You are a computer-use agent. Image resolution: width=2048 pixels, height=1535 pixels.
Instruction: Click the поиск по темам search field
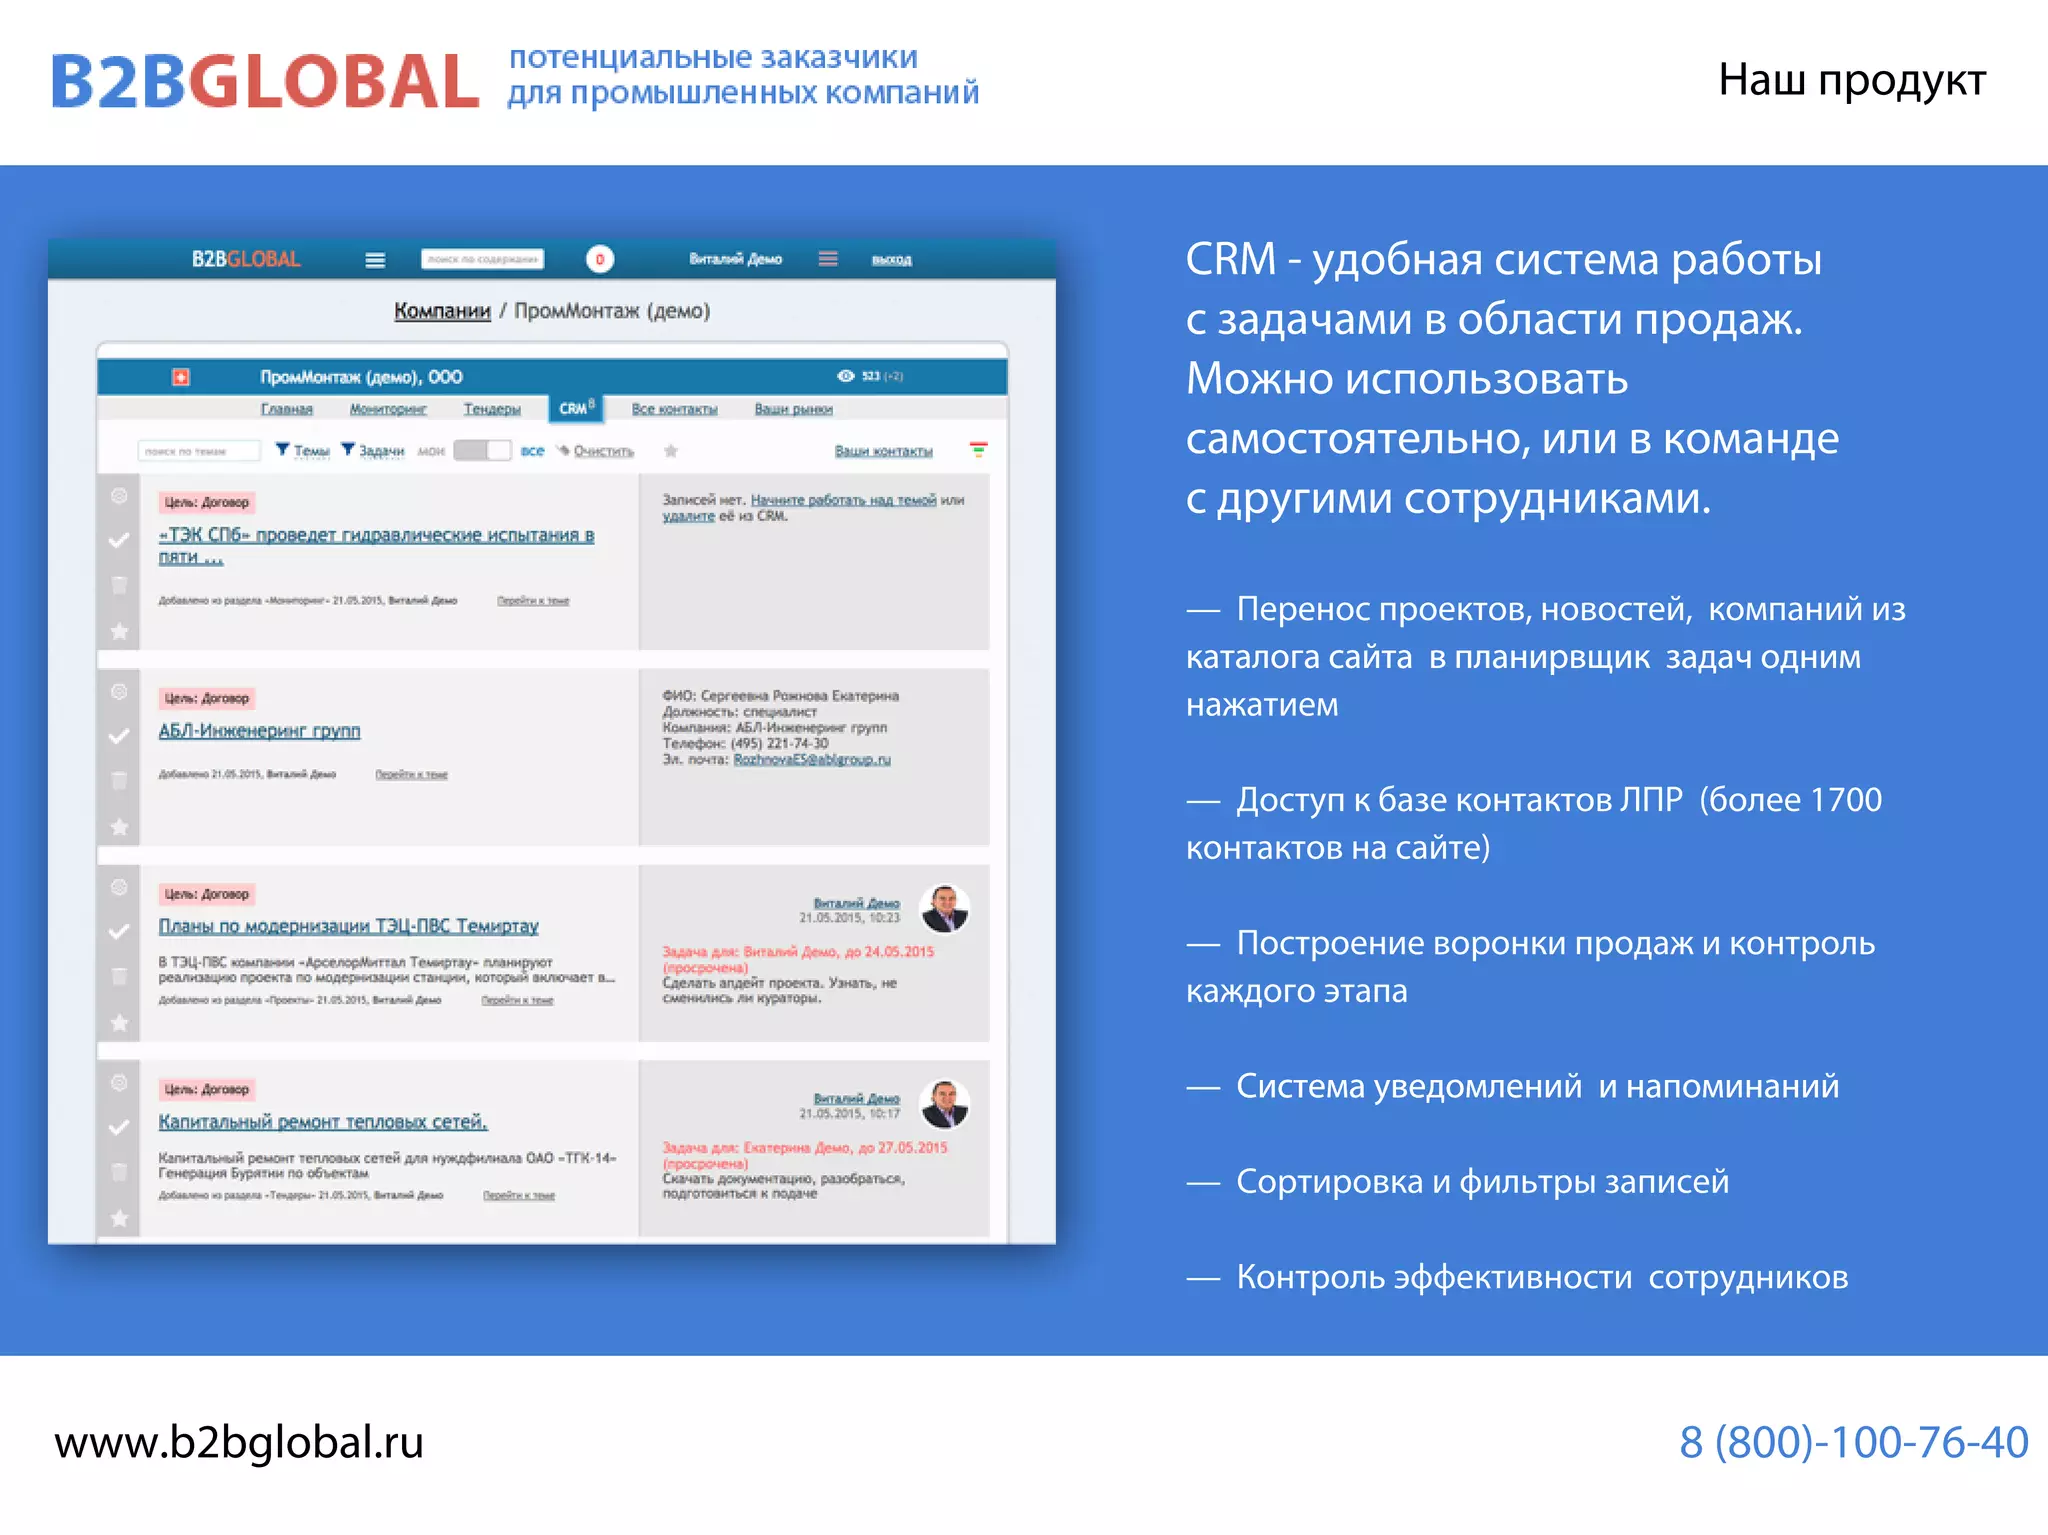point(199,451)
